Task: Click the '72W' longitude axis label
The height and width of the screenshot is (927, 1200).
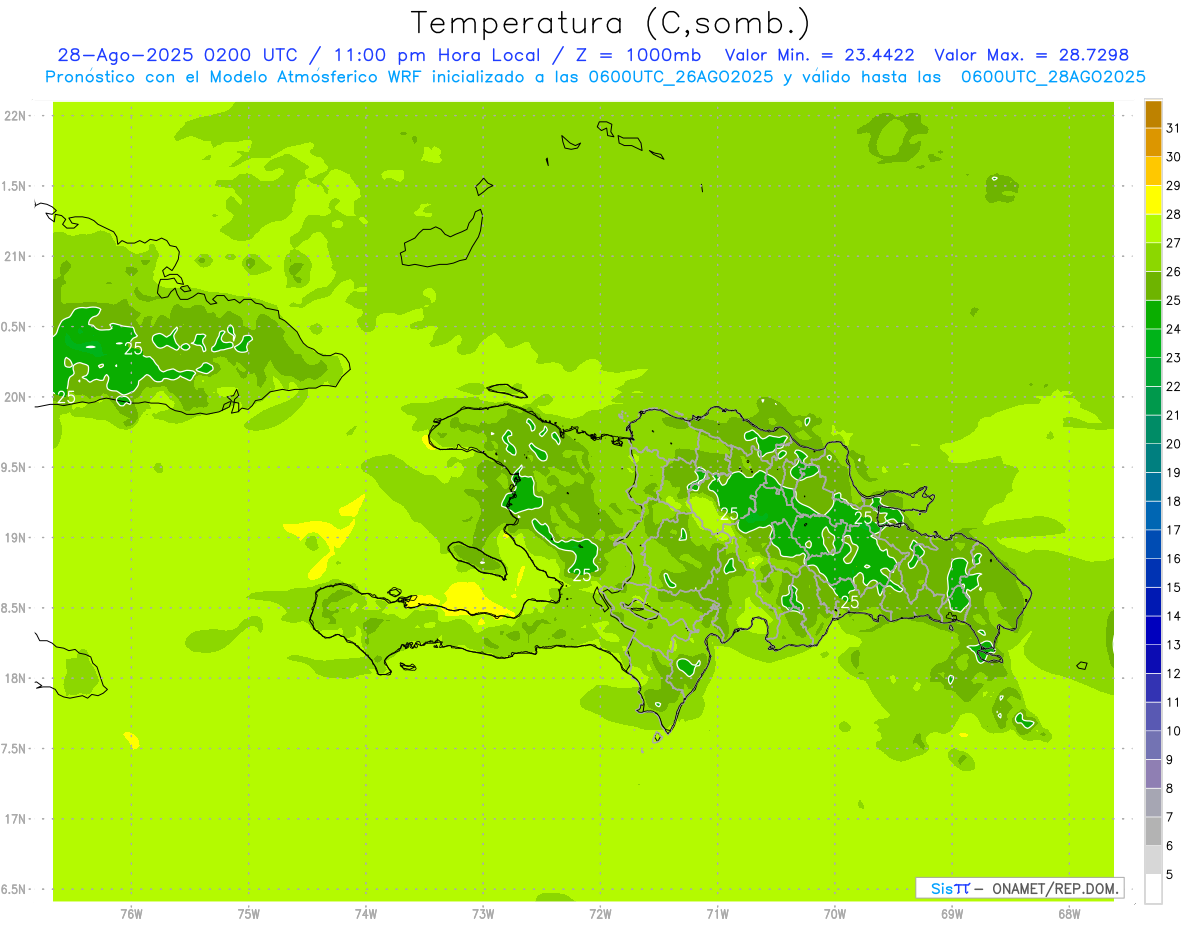Action: click(x=600, y=914)
